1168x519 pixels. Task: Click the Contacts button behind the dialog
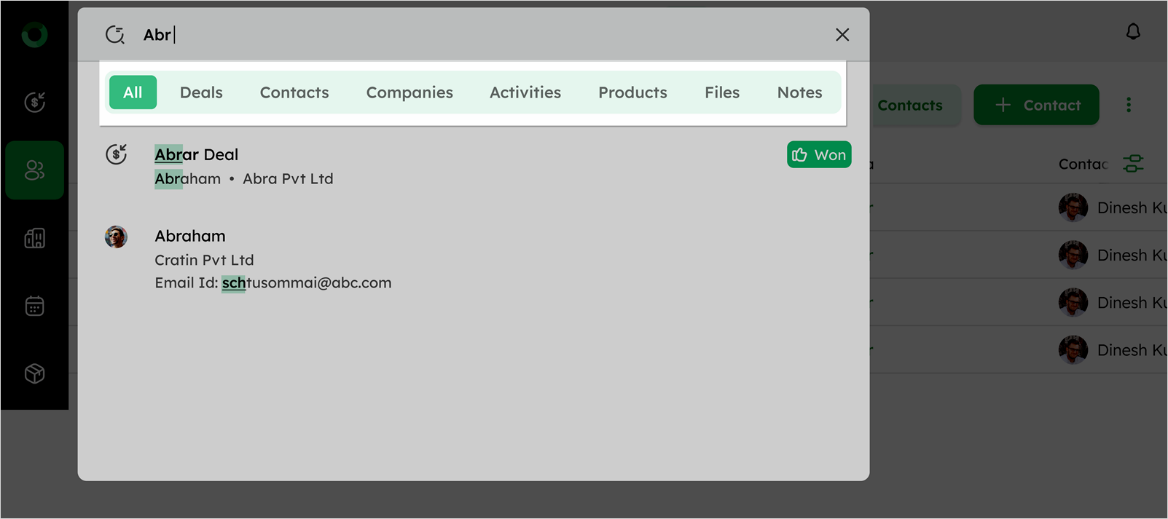click(915, 105)
